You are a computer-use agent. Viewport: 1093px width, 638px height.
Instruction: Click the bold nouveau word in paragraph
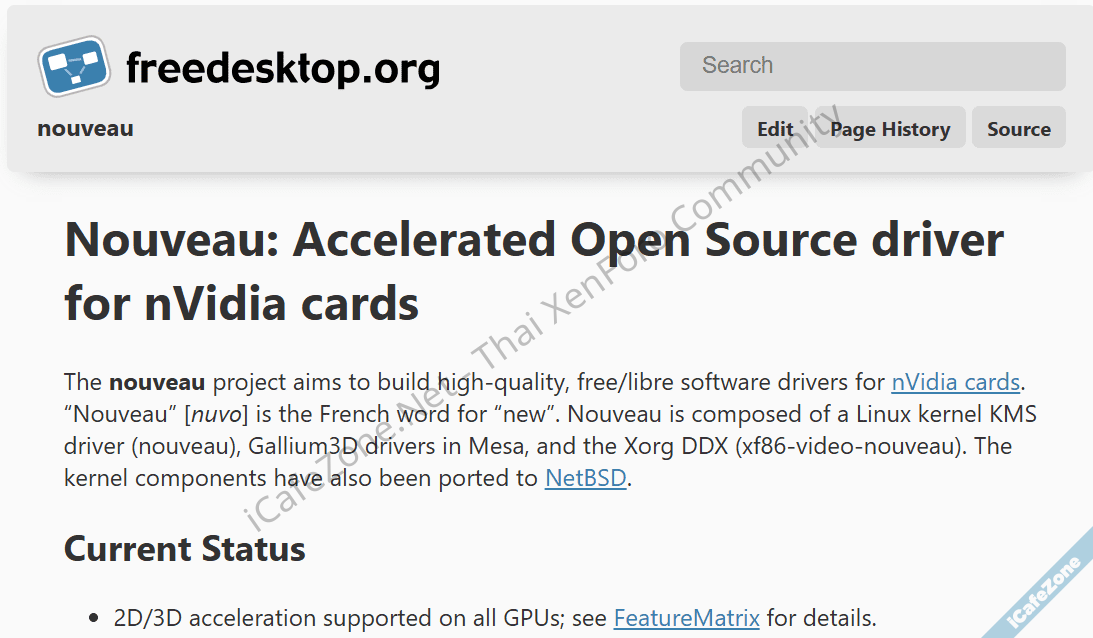click(157, 382)
